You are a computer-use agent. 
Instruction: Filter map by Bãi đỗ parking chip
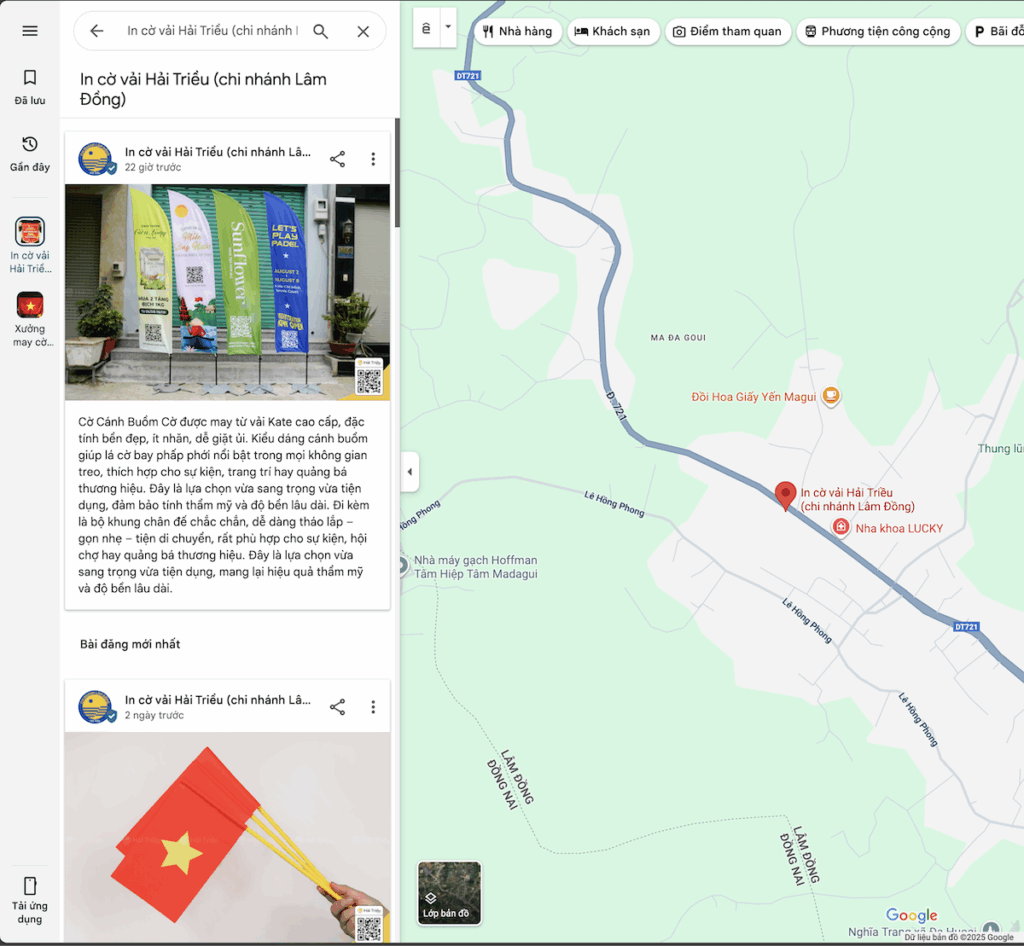[996, 31]
